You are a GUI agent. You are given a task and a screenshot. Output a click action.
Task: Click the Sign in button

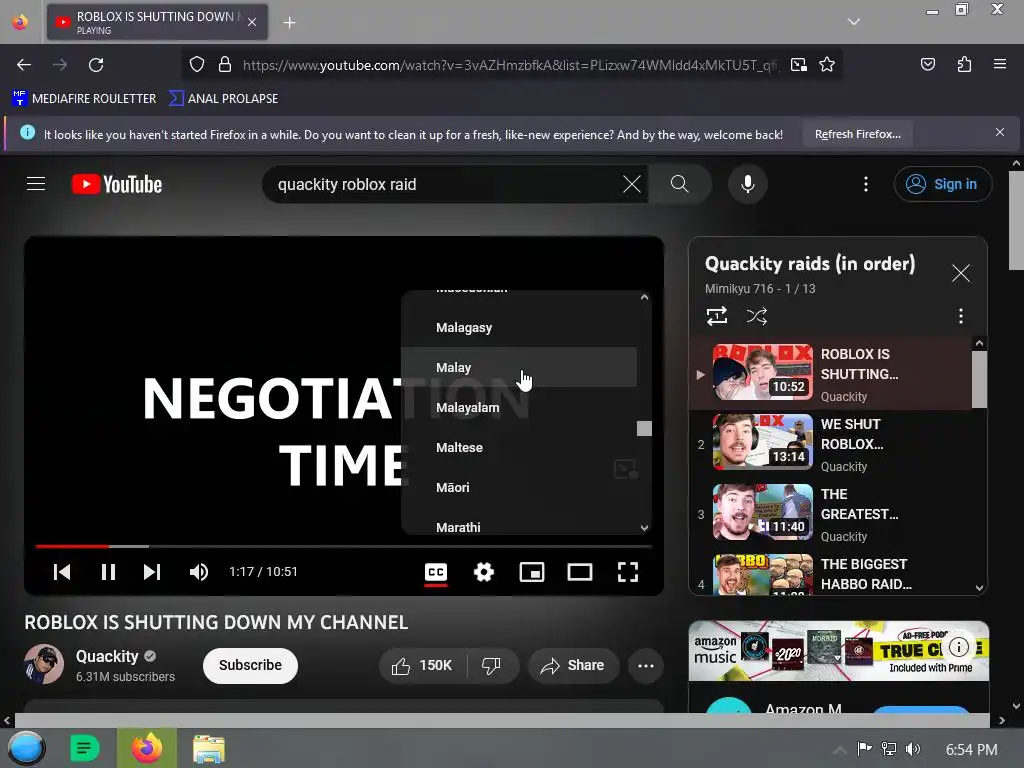[x=942, y=184]
